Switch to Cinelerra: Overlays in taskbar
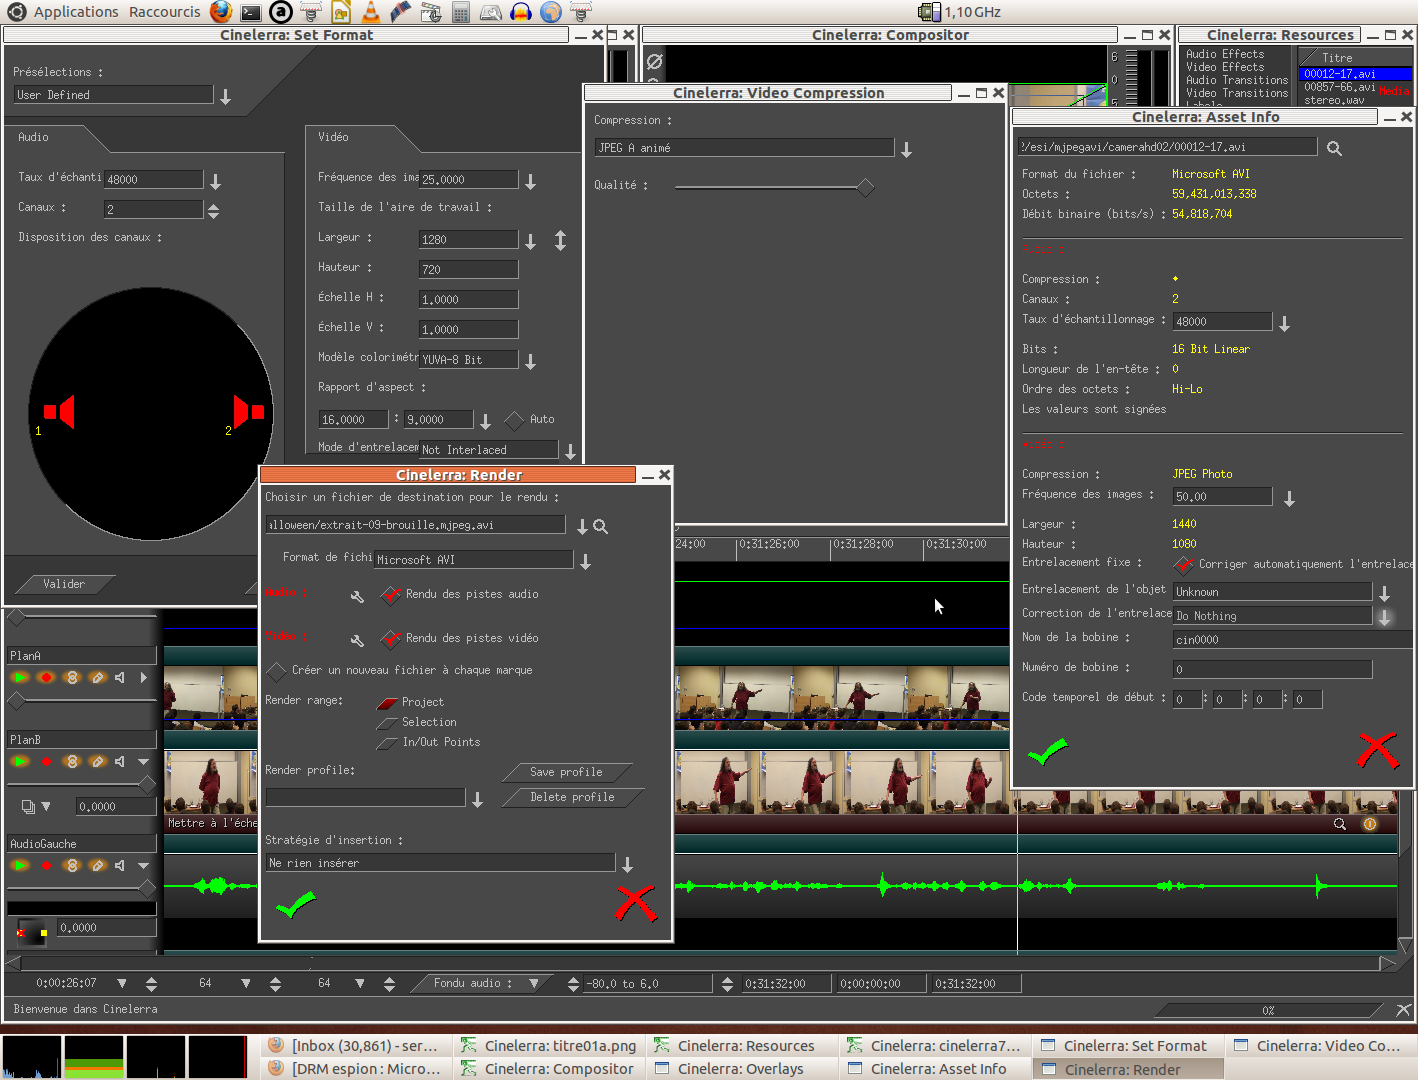 (740, 1069)
